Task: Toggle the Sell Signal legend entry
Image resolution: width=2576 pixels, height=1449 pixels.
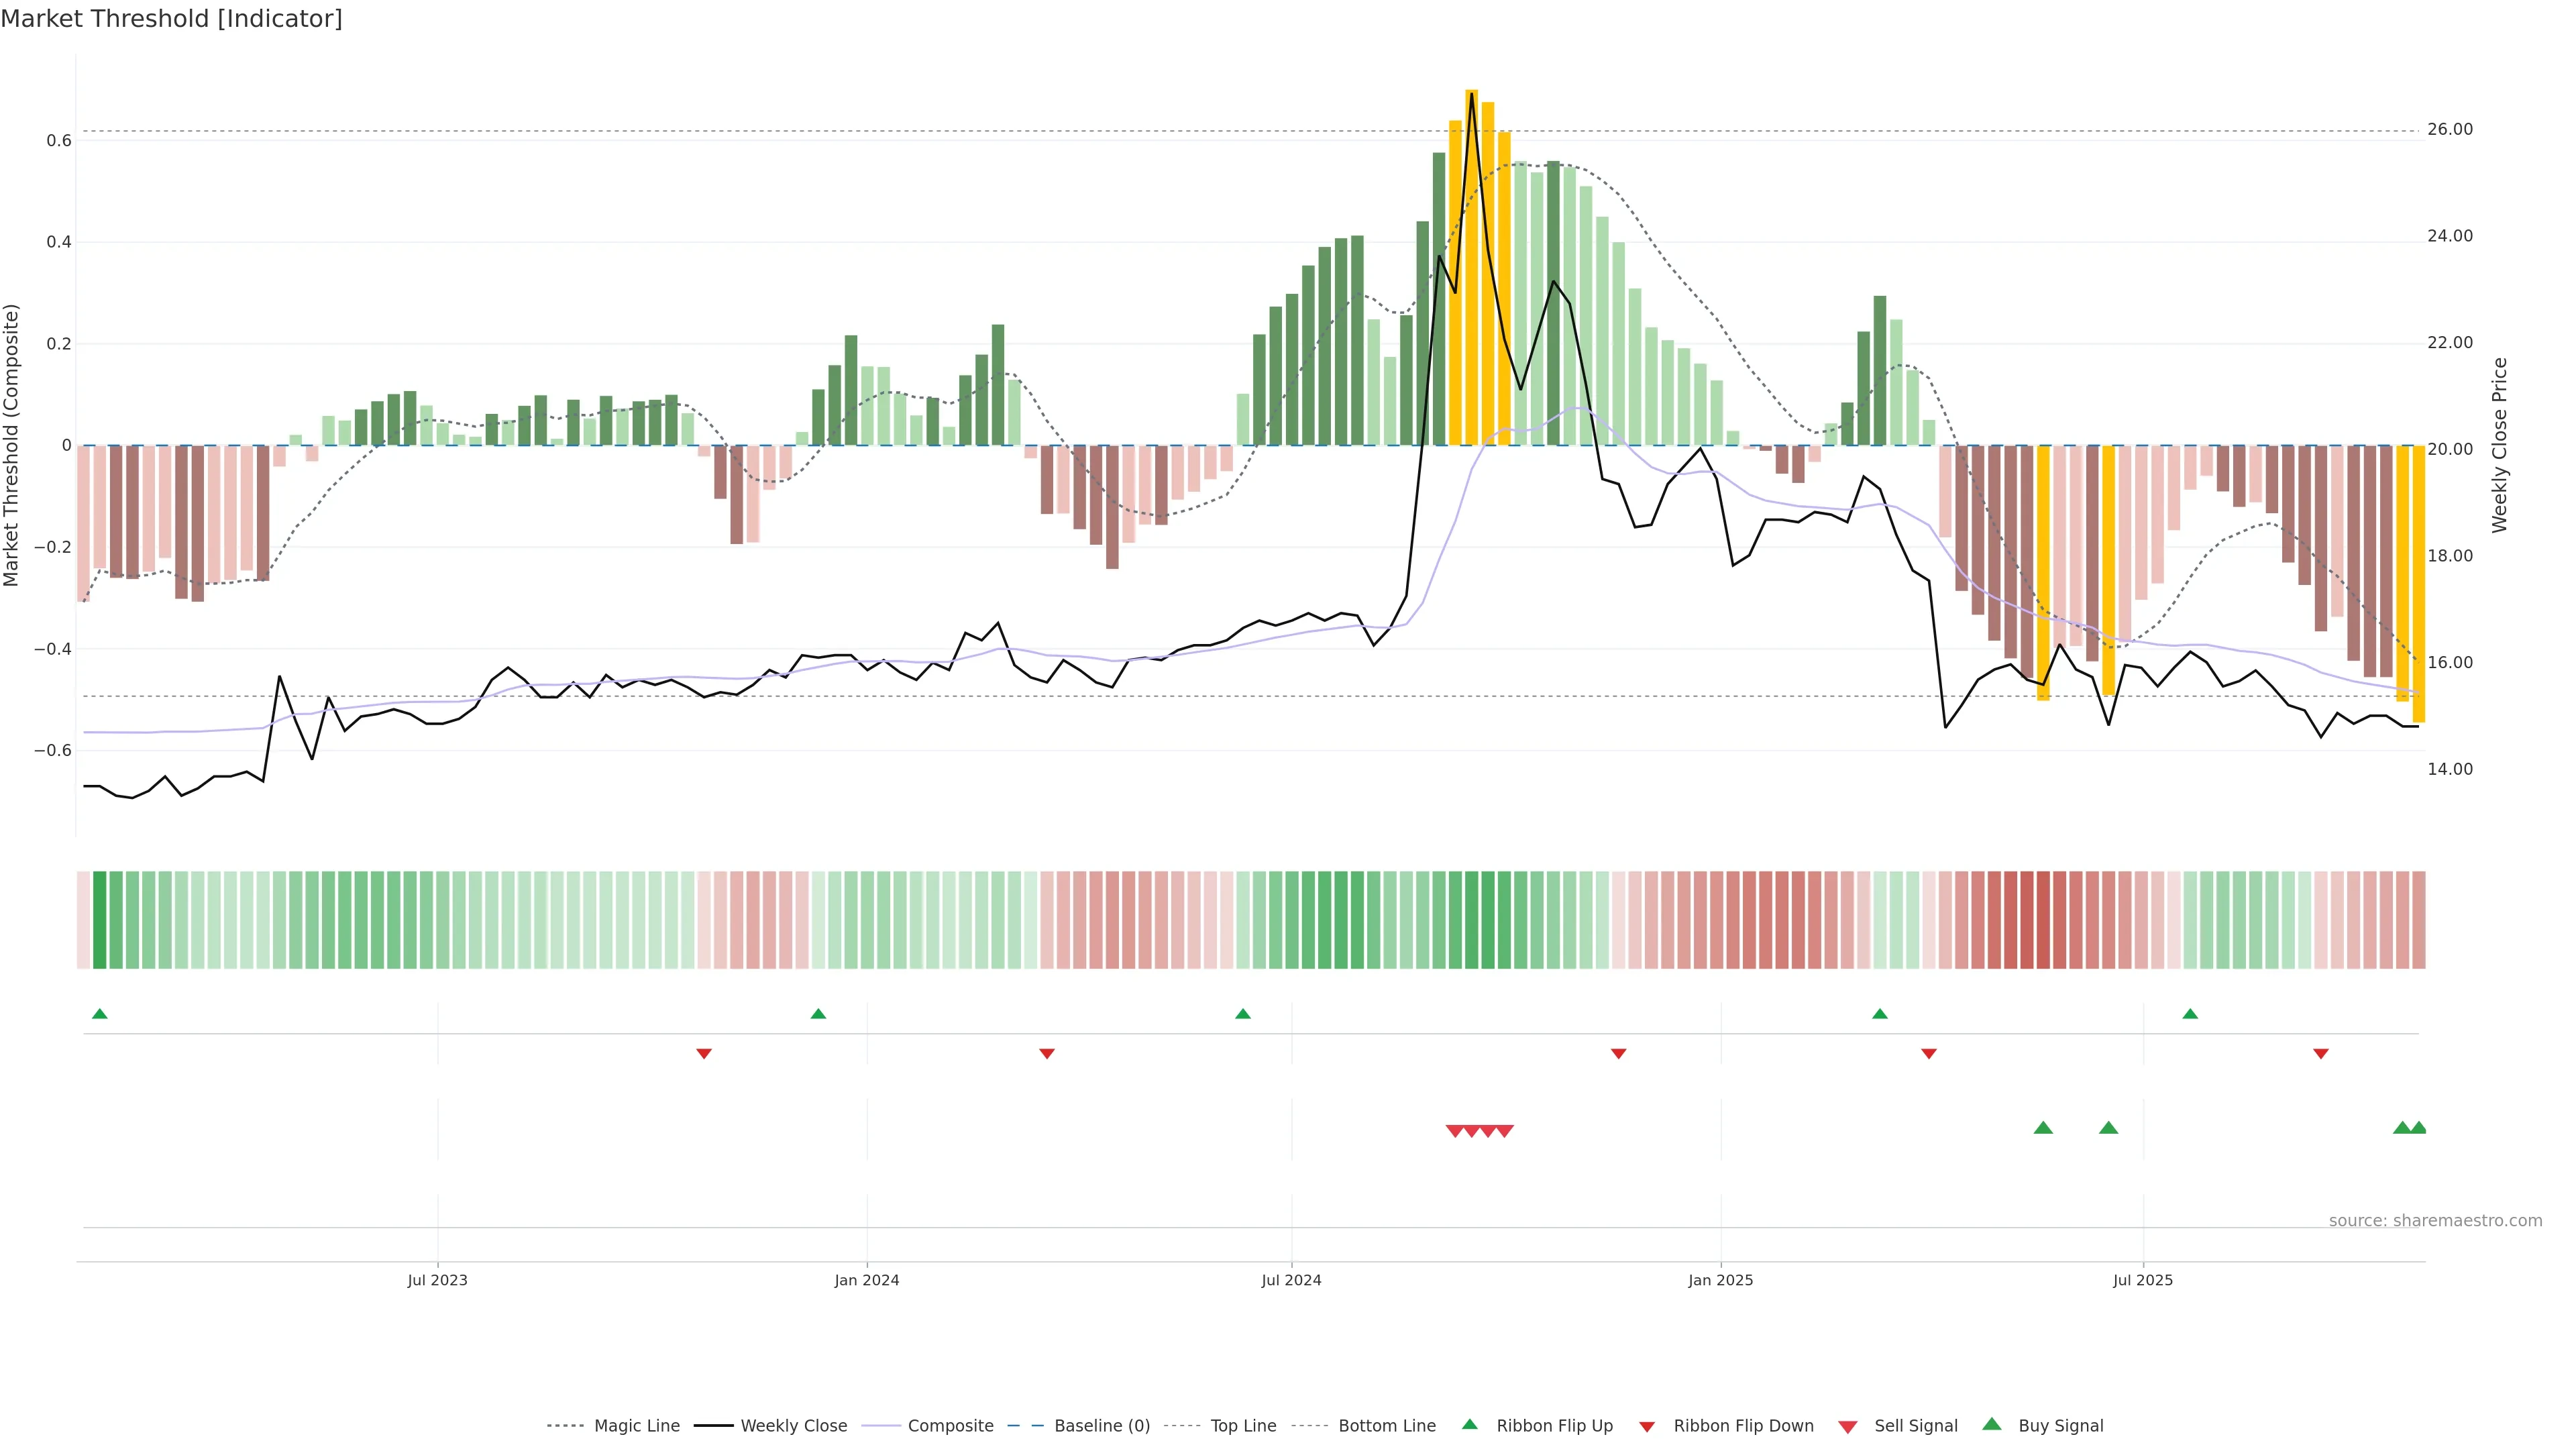Action: click(x=1915, y=1426)
